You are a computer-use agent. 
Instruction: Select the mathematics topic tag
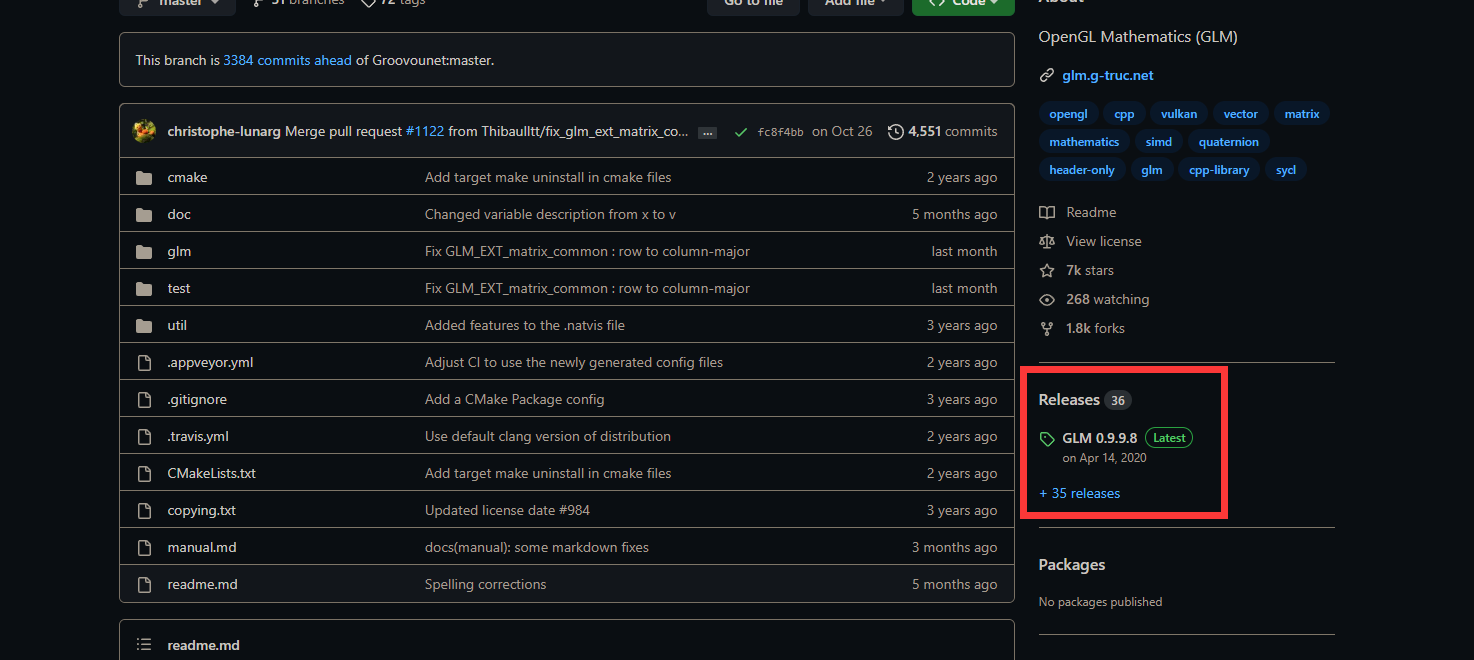pyautogui.click(x=1084, y=142)
